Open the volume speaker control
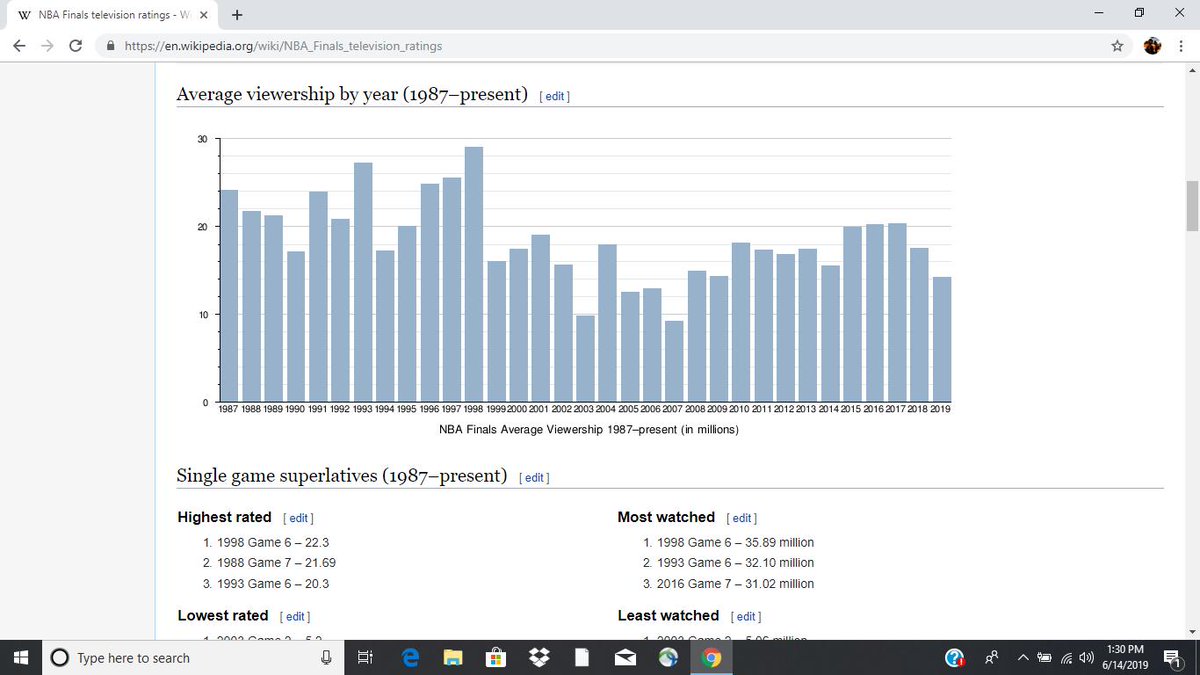 point(1085,658)
